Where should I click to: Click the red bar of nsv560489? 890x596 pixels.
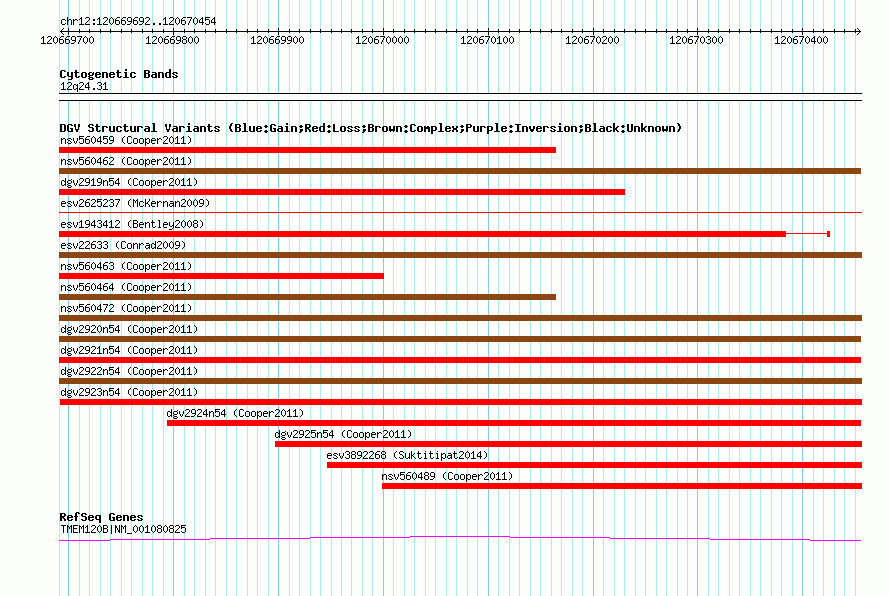(622, 486)
